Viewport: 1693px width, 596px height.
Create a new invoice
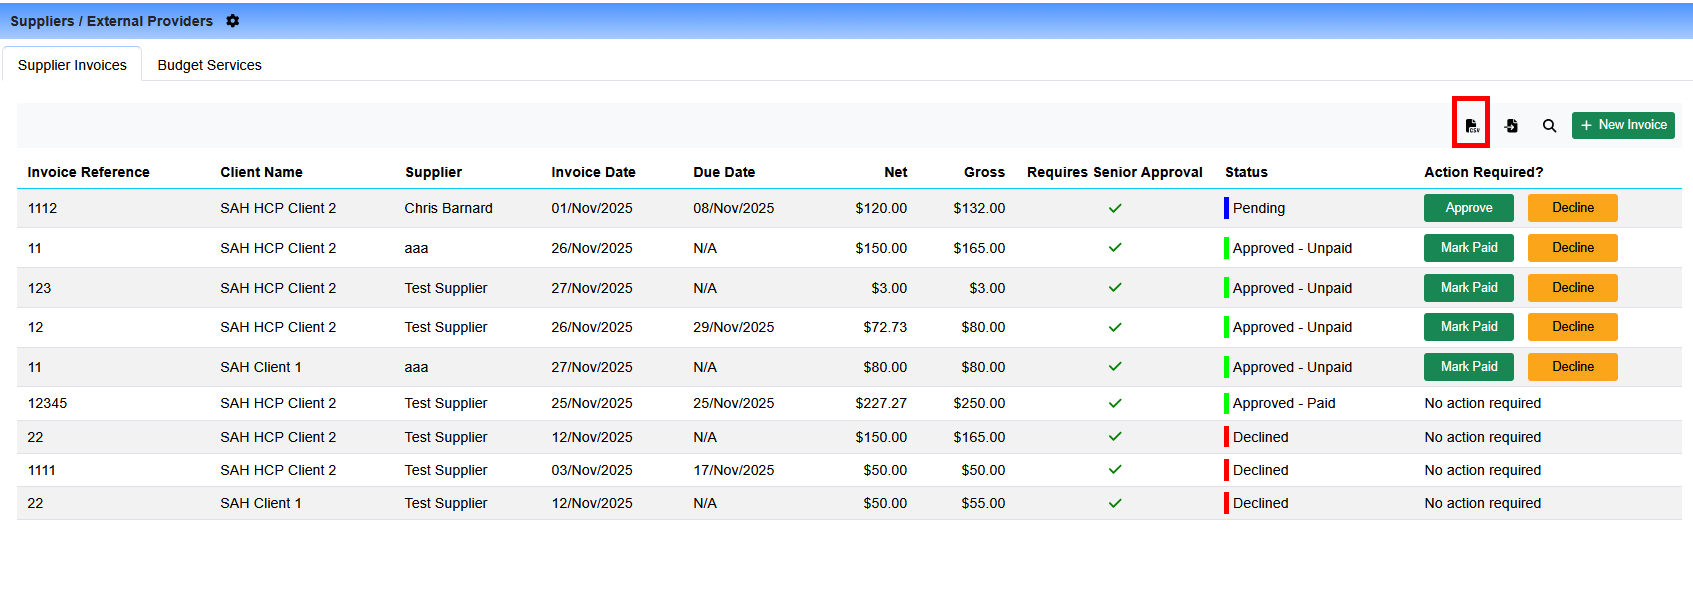click(1623, 125)
